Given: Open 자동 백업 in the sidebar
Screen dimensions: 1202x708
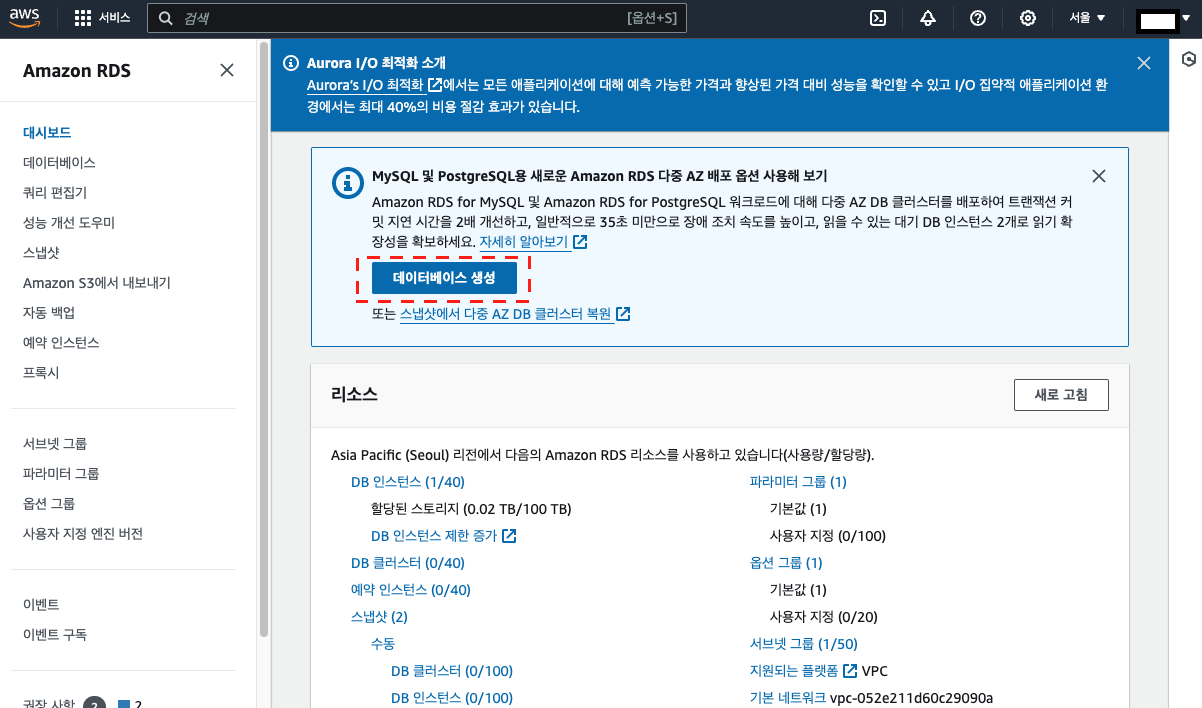Looking at the screenshot, I should tap(49, 312).
